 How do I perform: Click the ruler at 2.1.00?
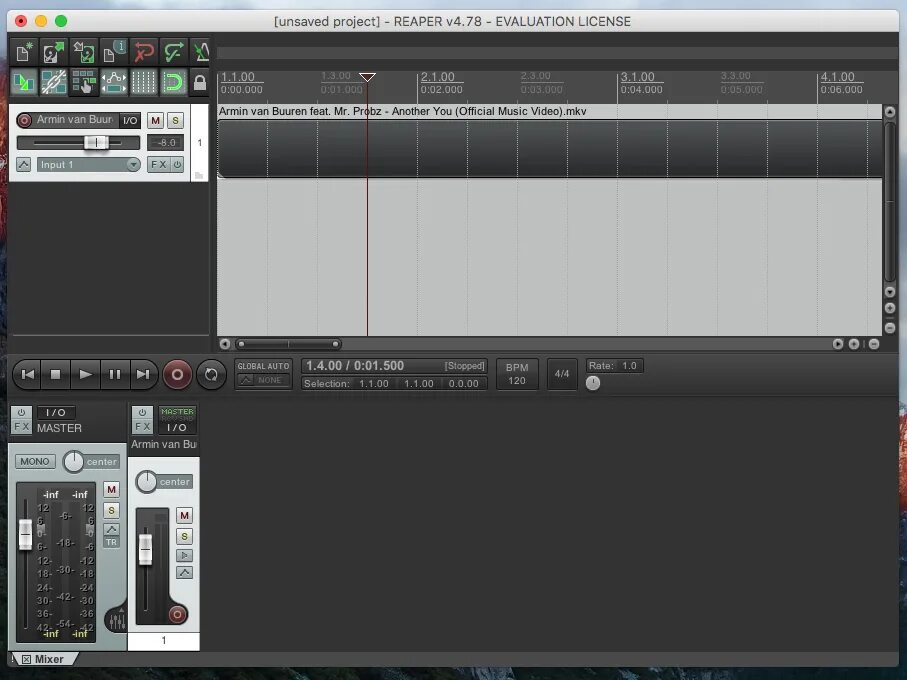tap(438, 77)
